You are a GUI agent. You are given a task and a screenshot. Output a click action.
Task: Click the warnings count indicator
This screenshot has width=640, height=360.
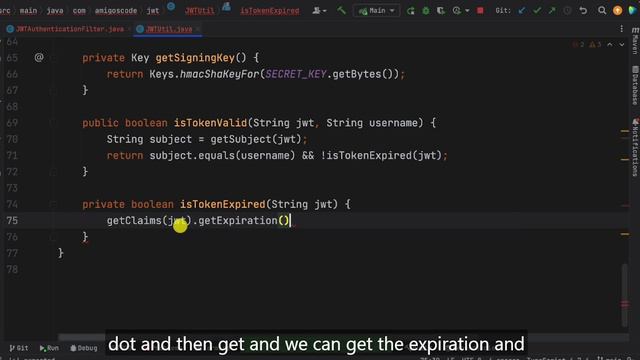click(595, 44)
